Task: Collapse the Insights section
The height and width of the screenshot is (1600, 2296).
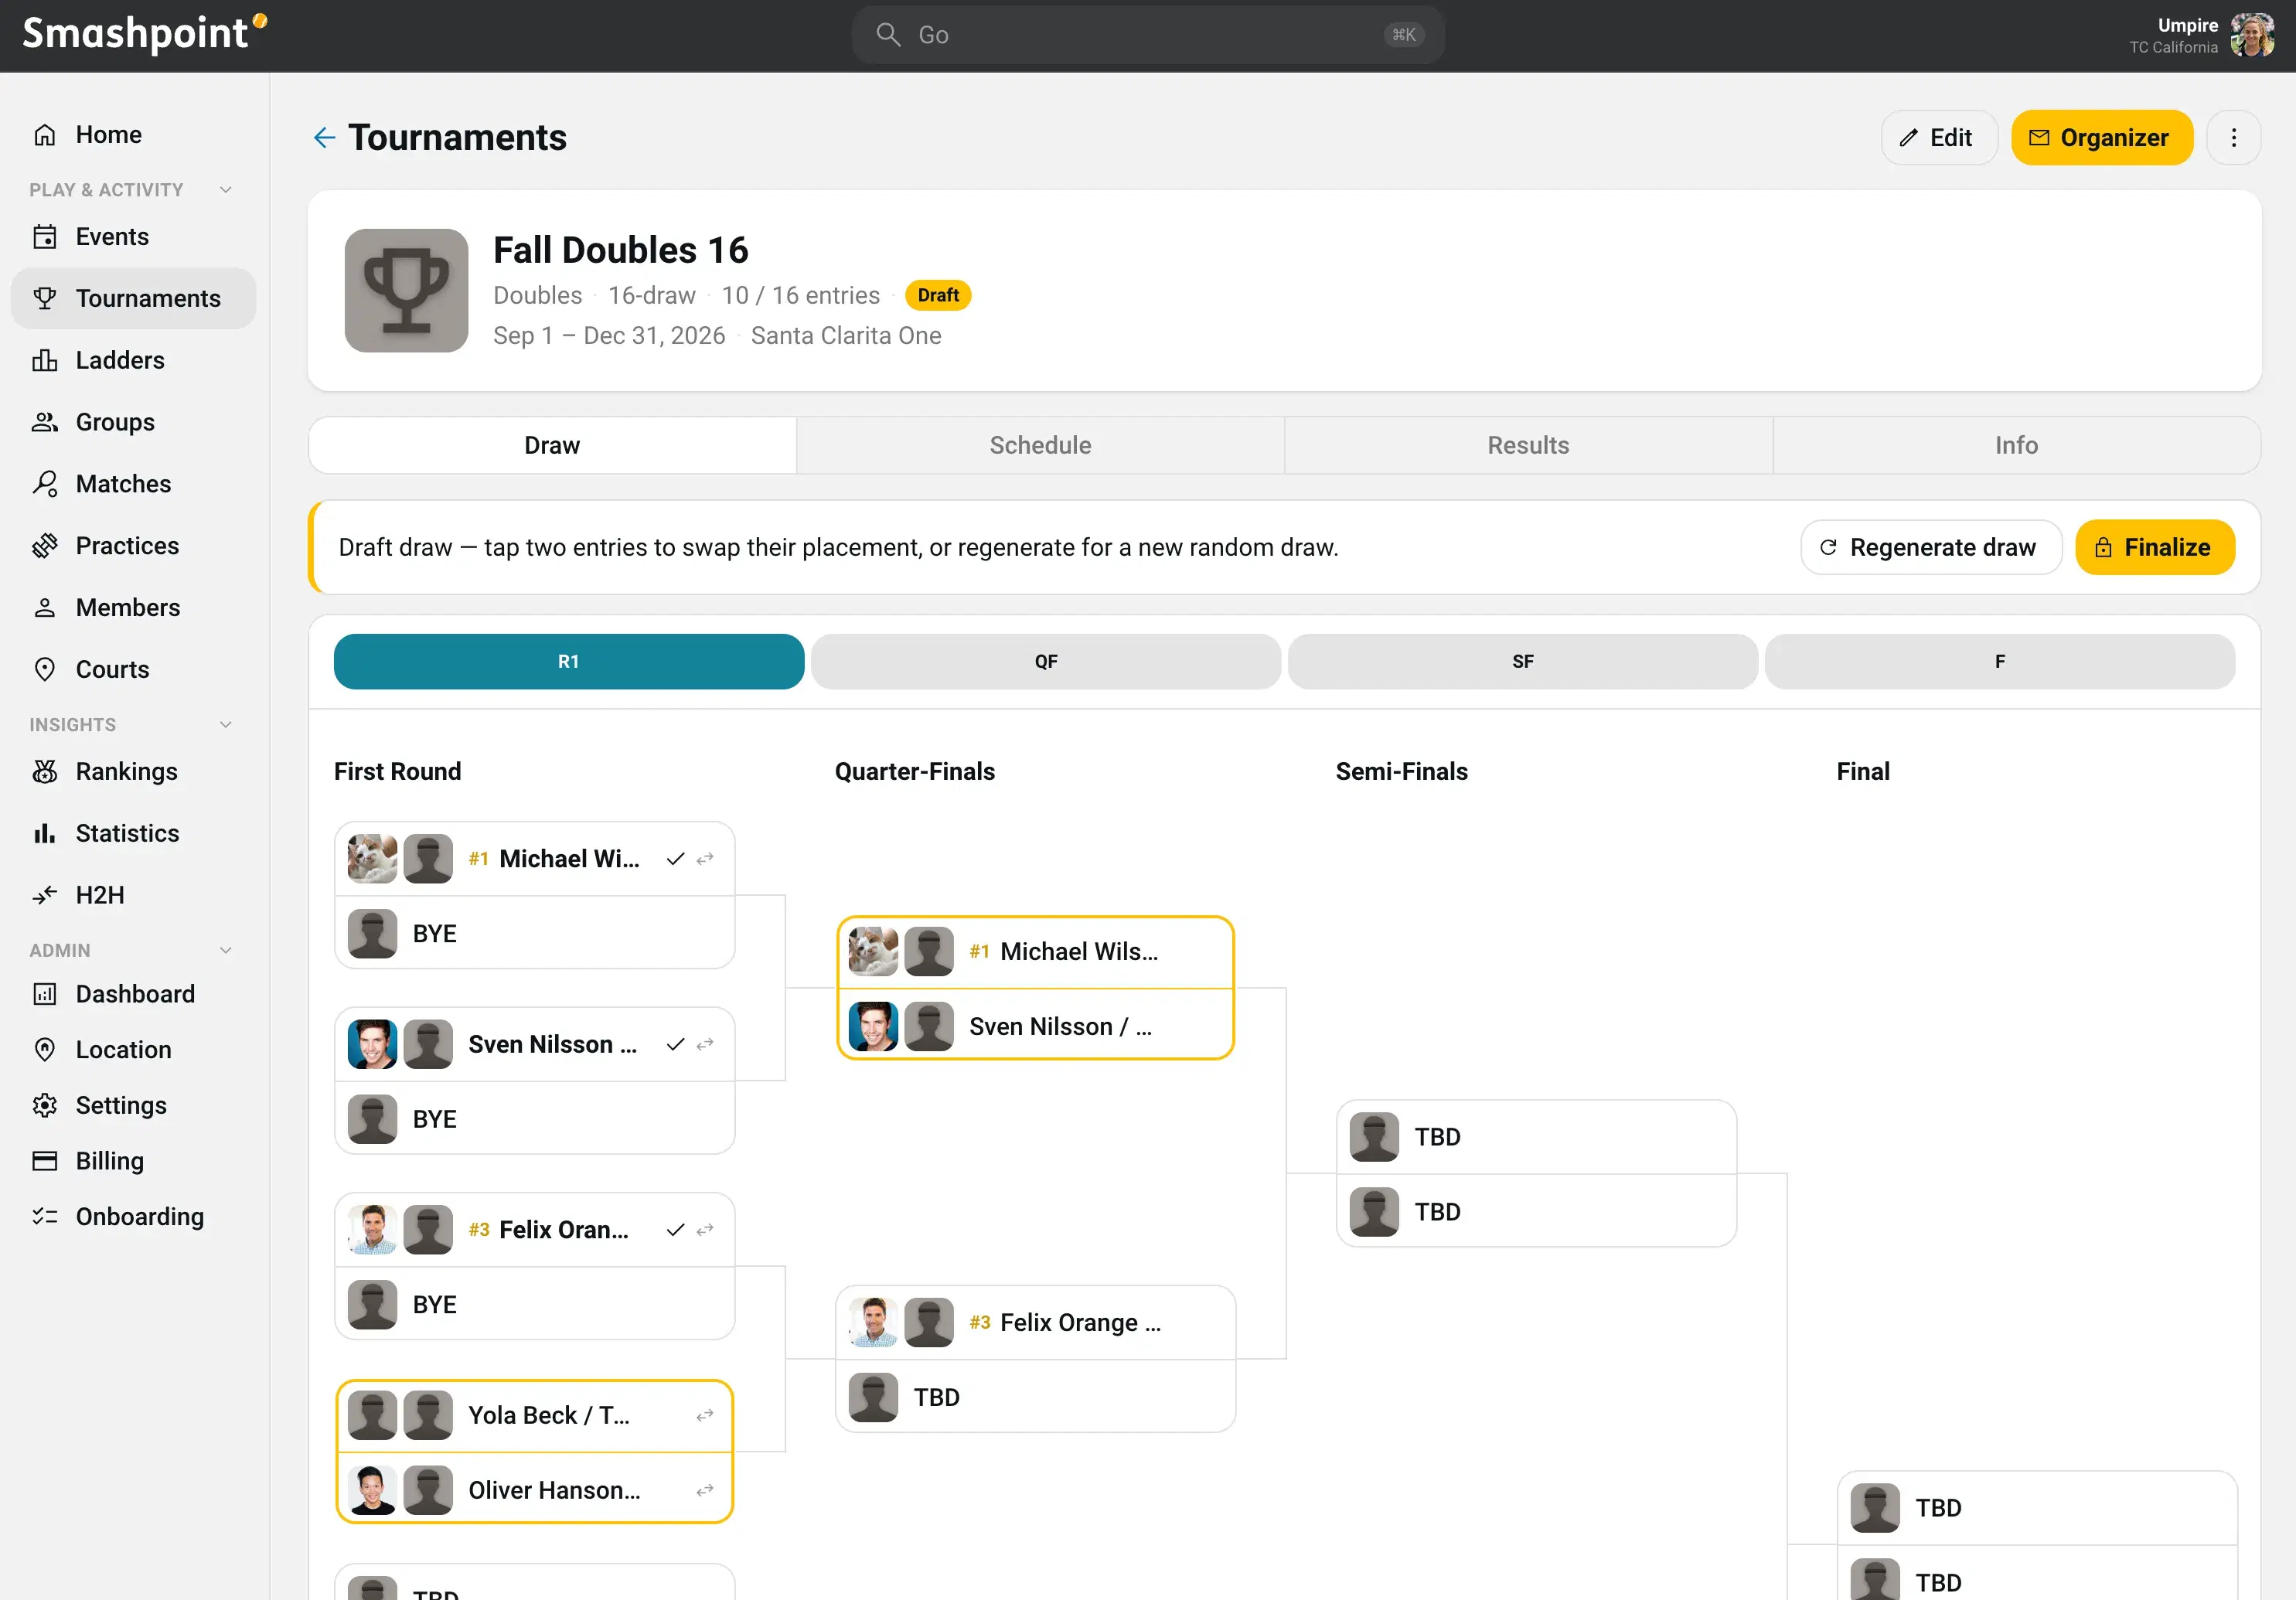Action: coord(226,725)
